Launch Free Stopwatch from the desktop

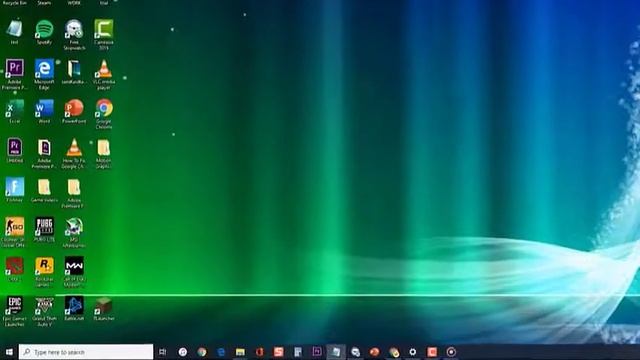pos(74,35)
